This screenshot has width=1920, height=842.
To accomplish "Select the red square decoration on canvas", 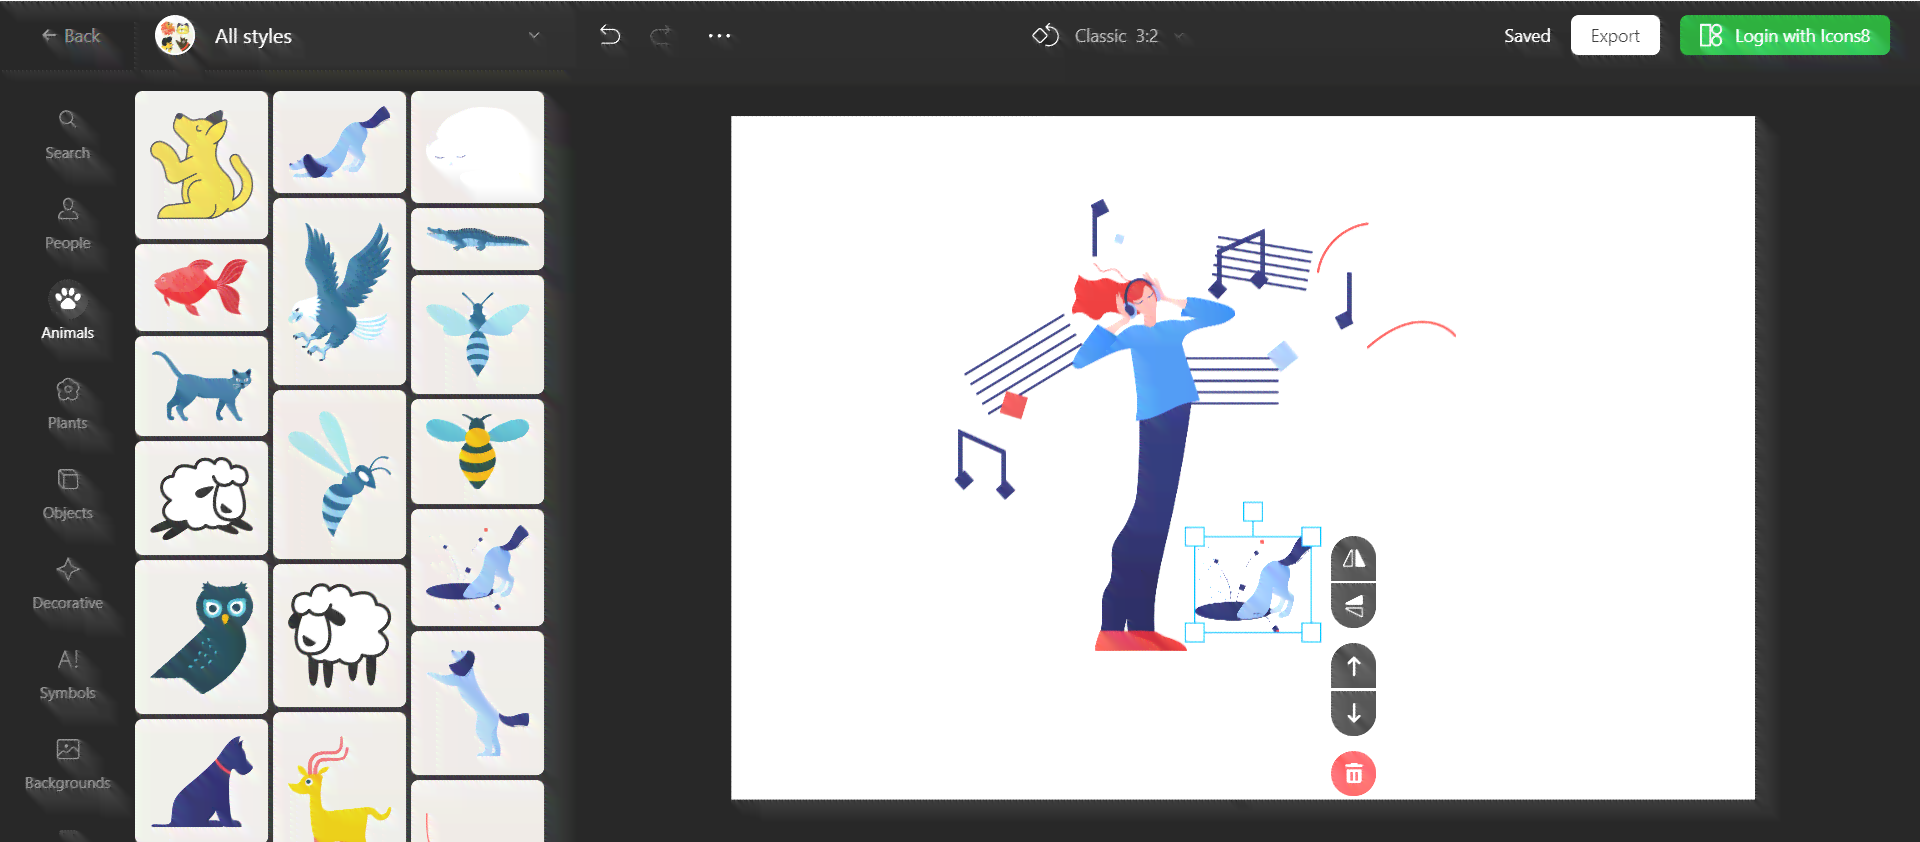I will click(1013, 404).
